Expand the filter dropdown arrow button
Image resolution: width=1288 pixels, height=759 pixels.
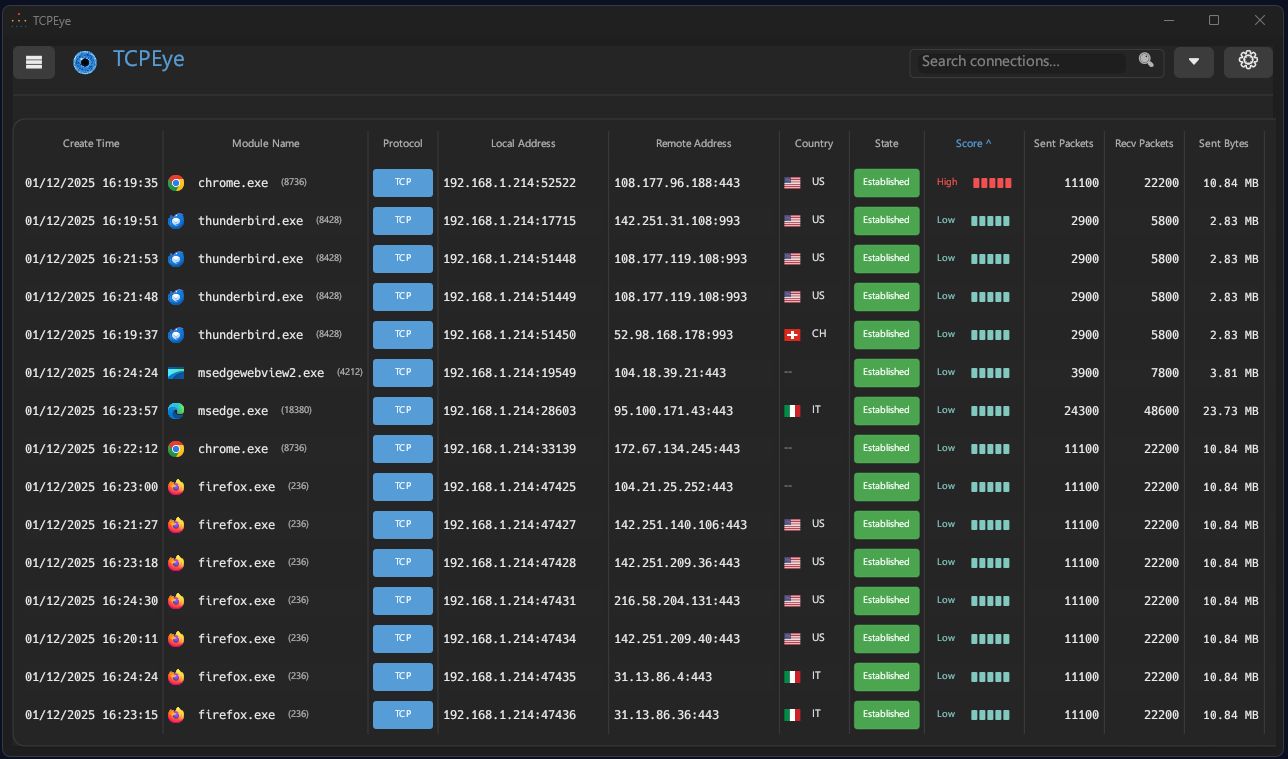pyautogui.click(x=1194, y=62)
